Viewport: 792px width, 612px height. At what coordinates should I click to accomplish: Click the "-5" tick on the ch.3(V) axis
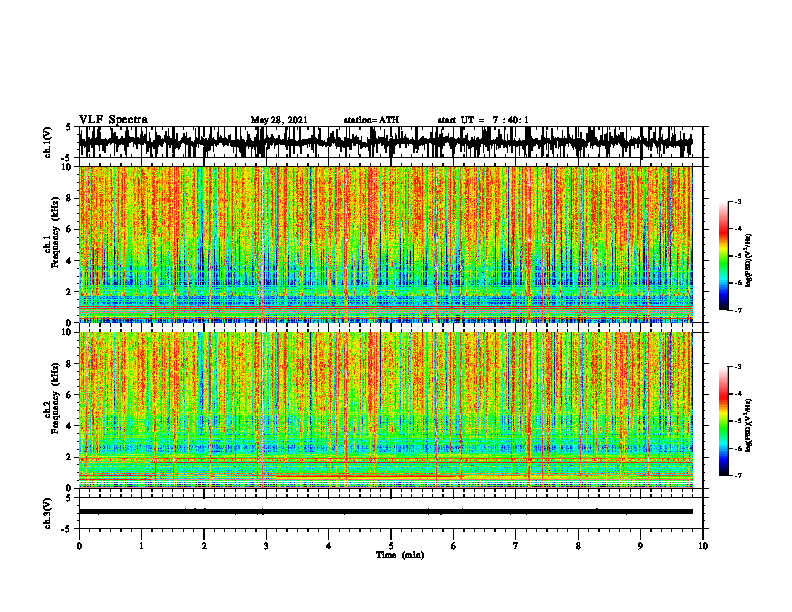coord(67,529)
